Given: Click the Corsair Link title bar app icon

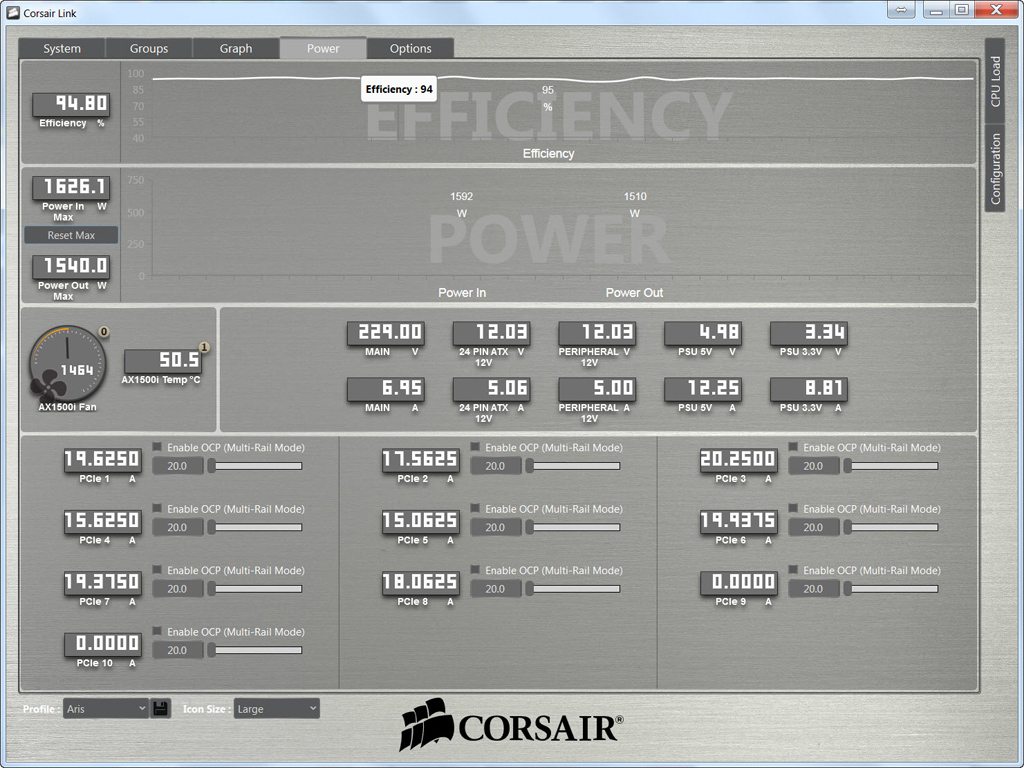Looking at the screenshot, I should pyautogui.click(x=13, y=13).
